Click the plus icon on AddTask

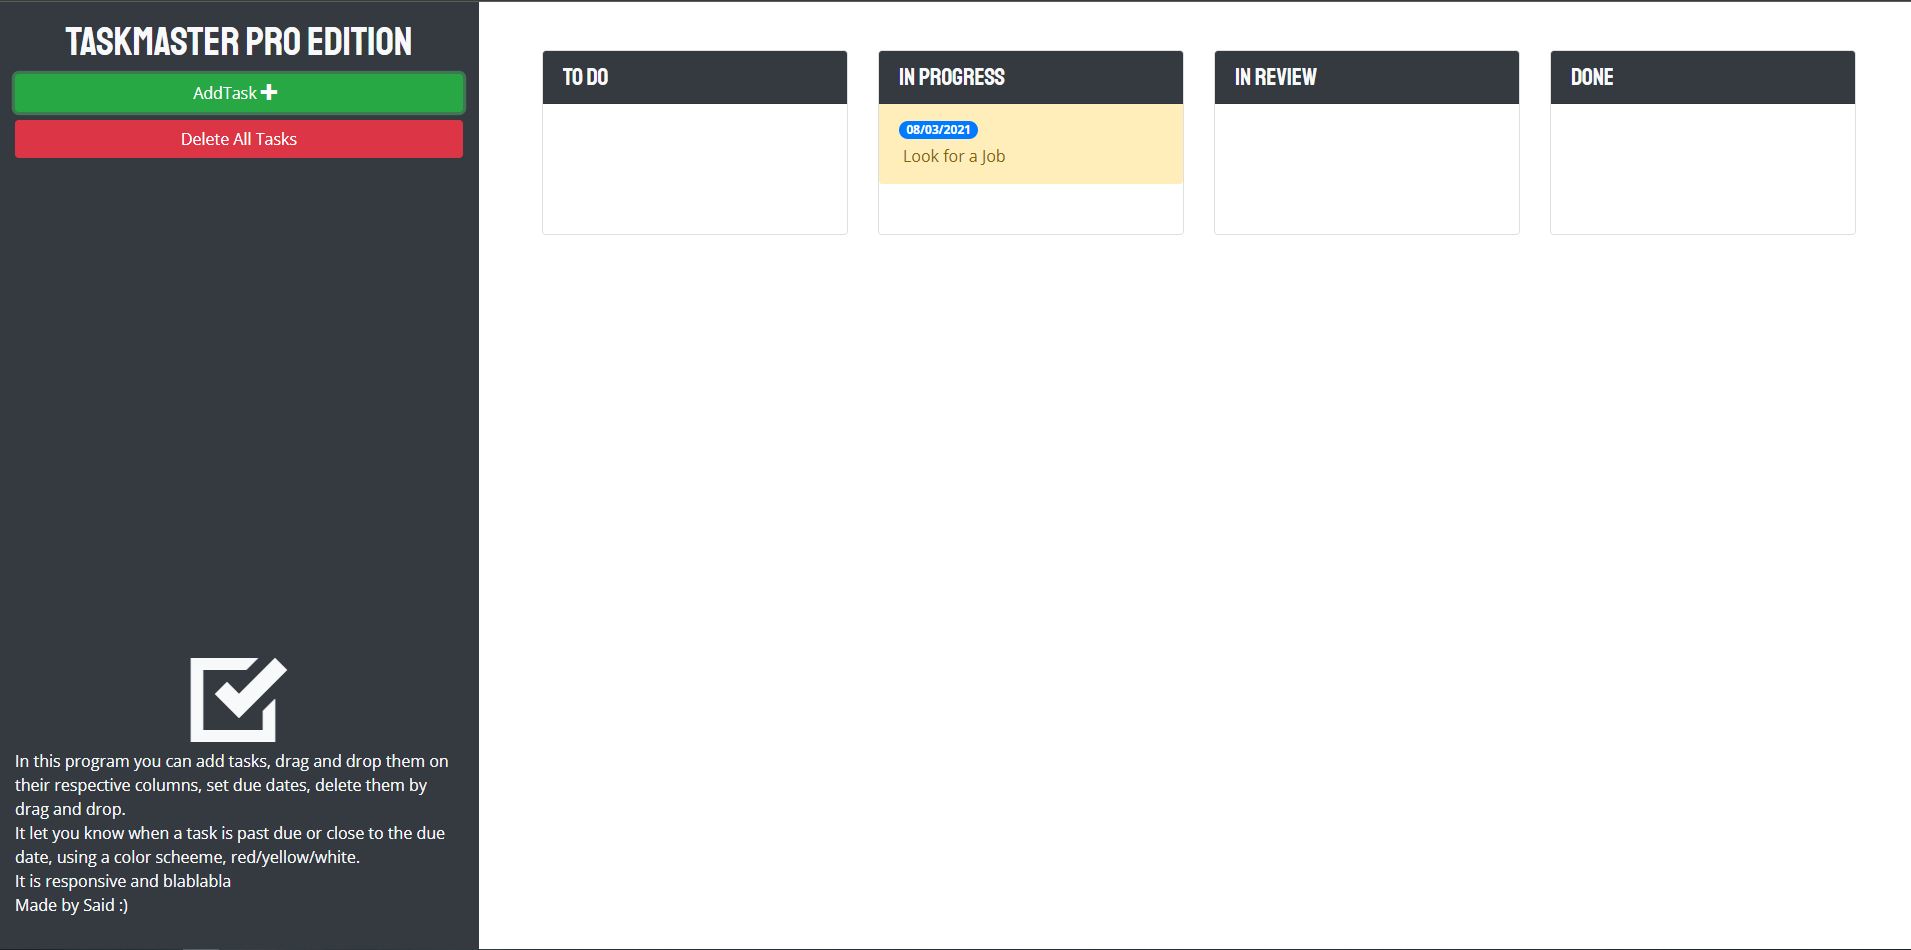[x=269, y=92]
